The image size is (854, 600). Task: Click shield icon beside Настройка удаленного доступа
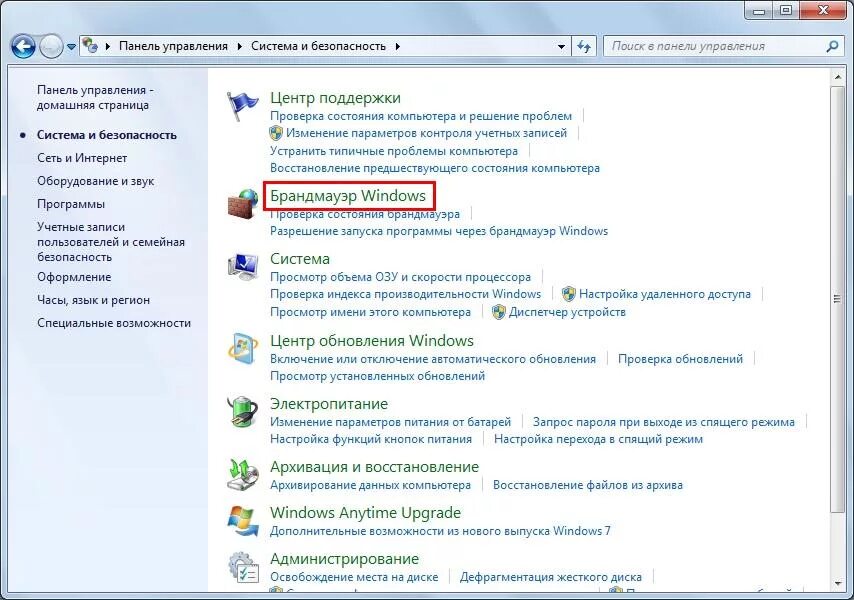pos(569,294)
